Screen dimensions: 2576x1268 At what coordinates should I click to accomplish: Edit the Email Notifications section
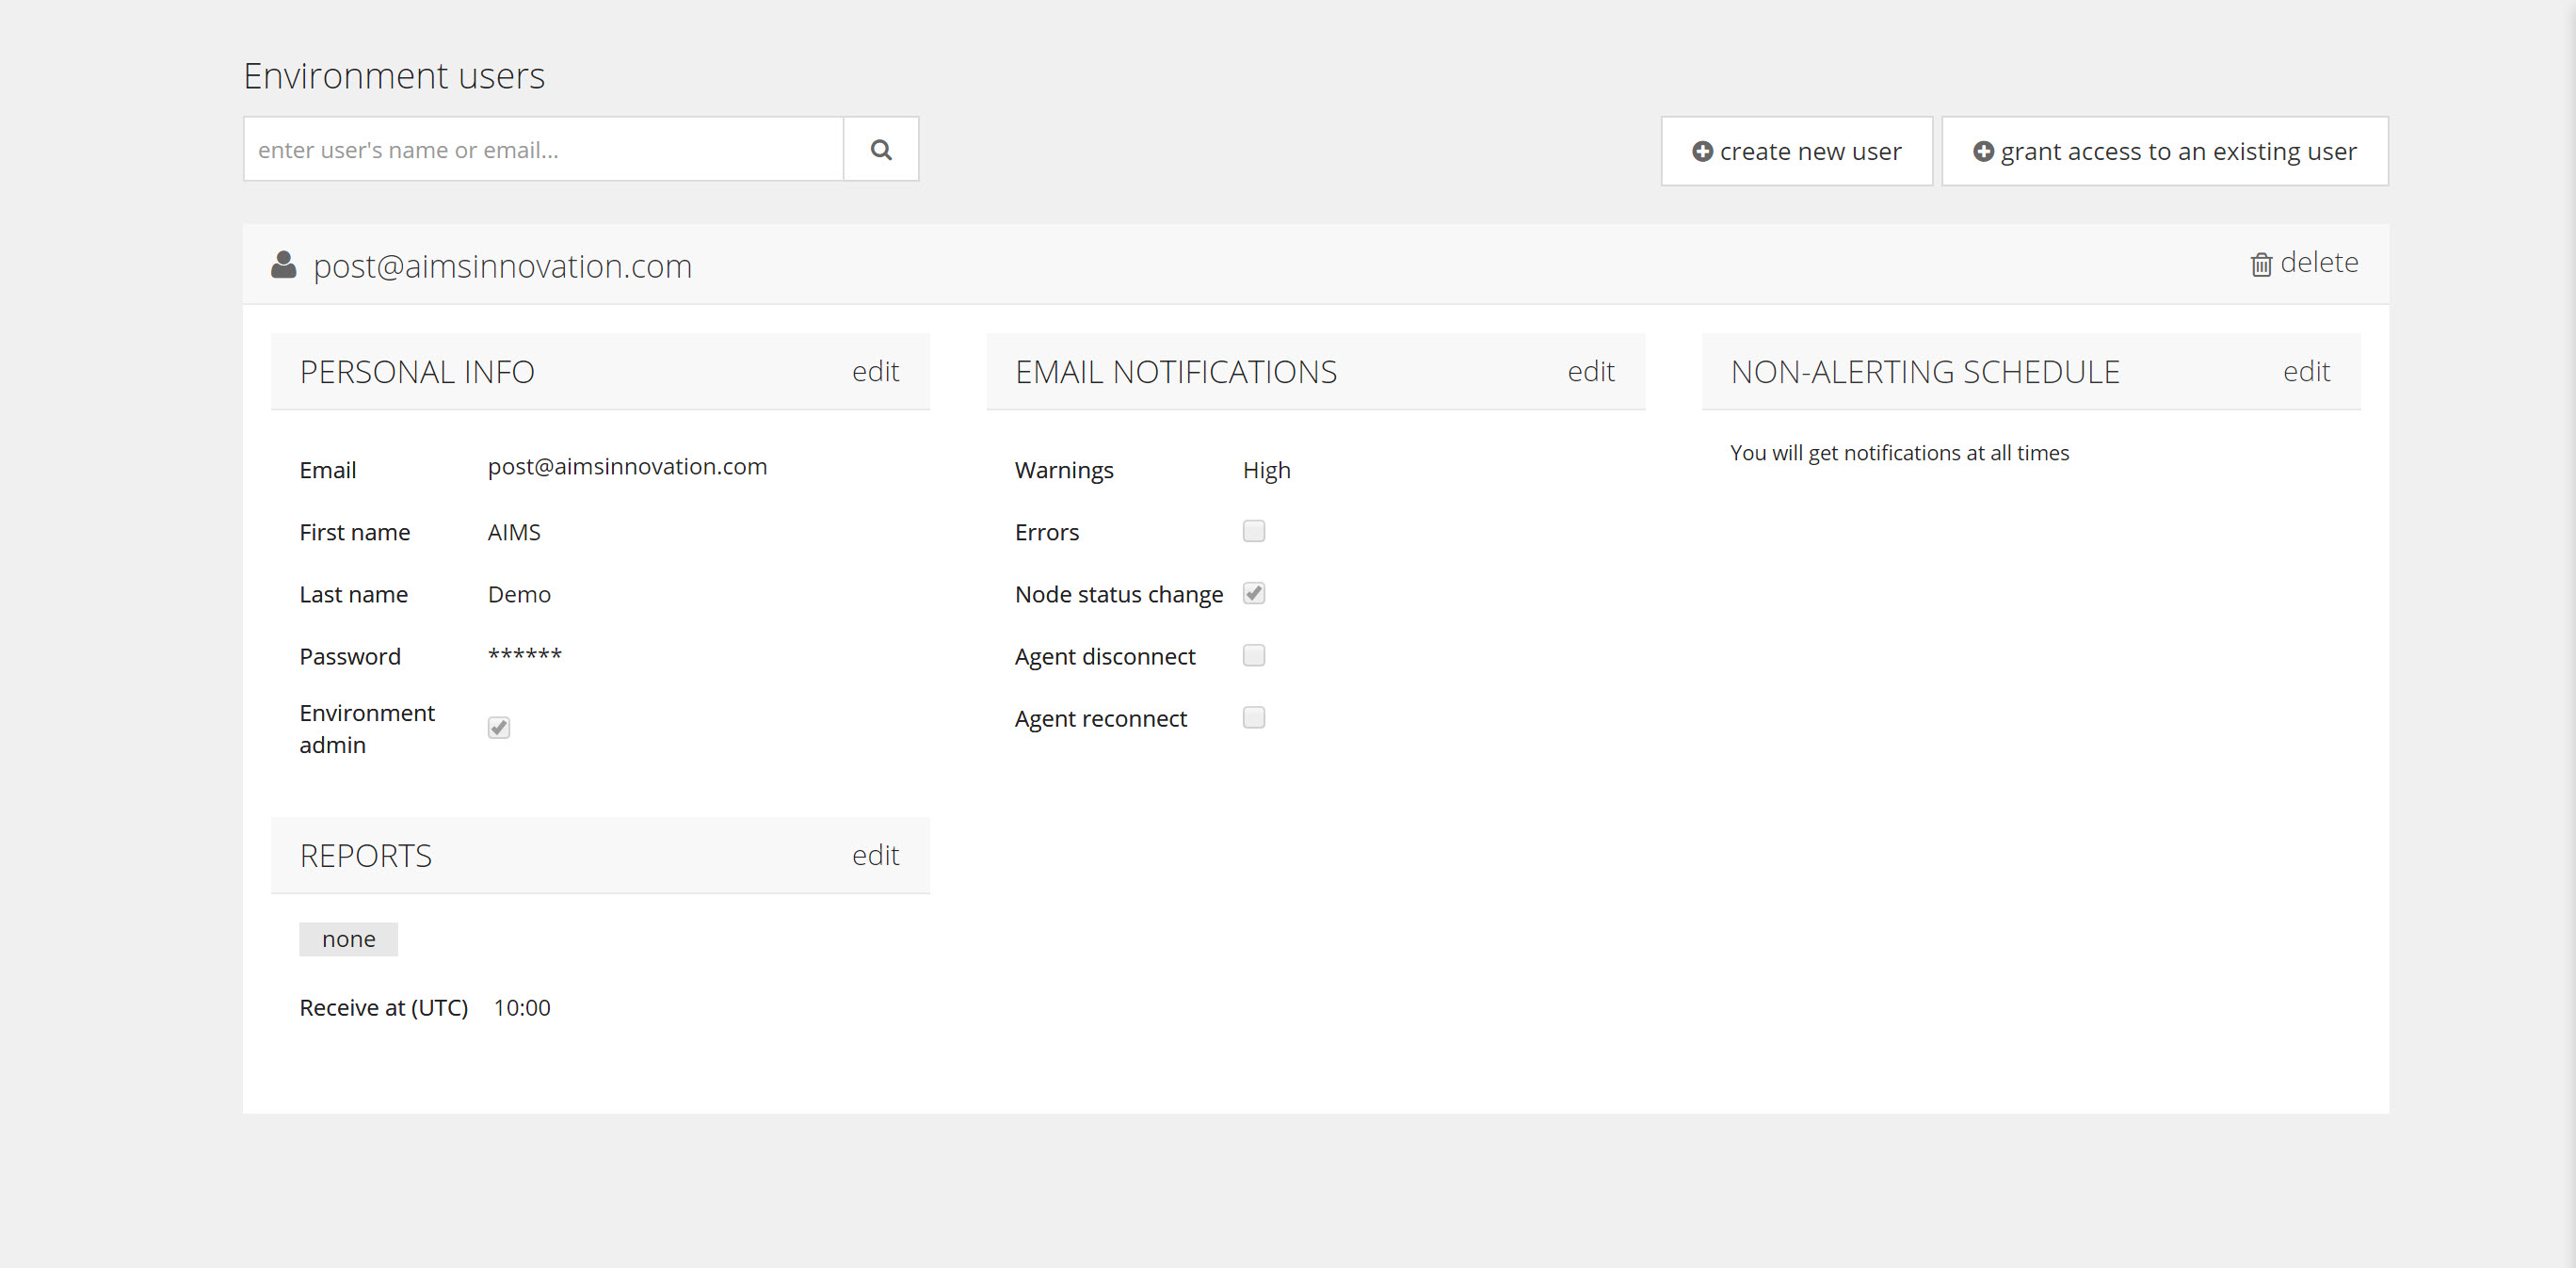coord(1590,372)
